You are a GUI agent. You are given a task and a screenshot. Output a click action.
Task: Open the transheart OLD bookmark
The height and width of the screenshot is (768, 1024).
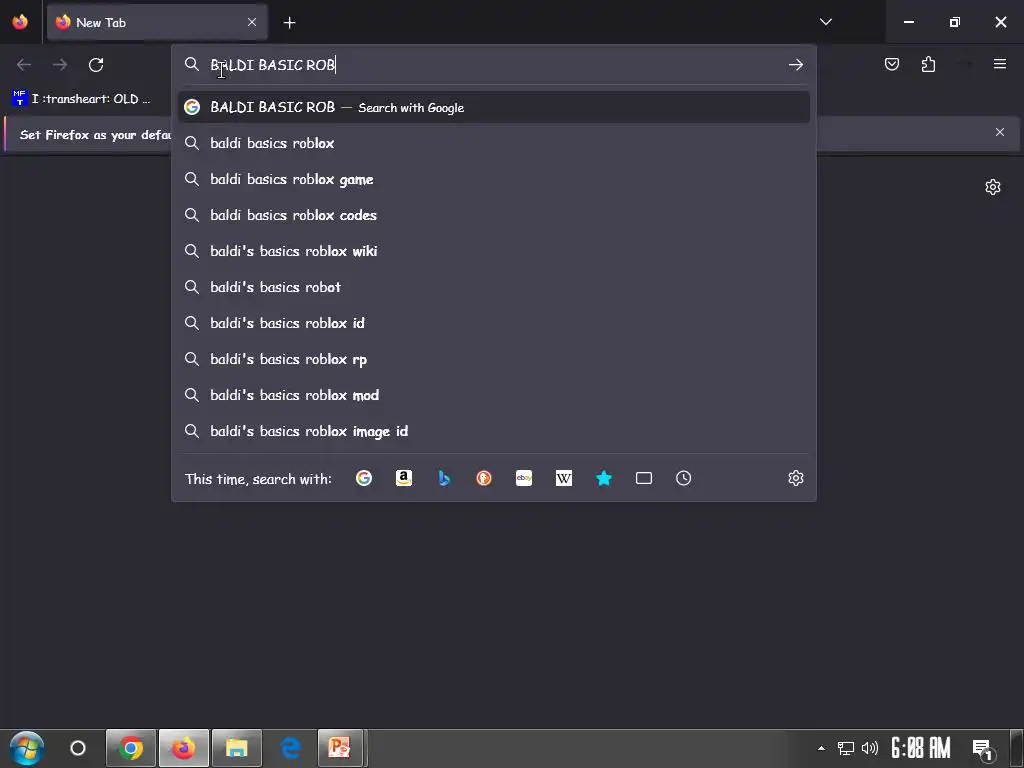click(82, 99)
